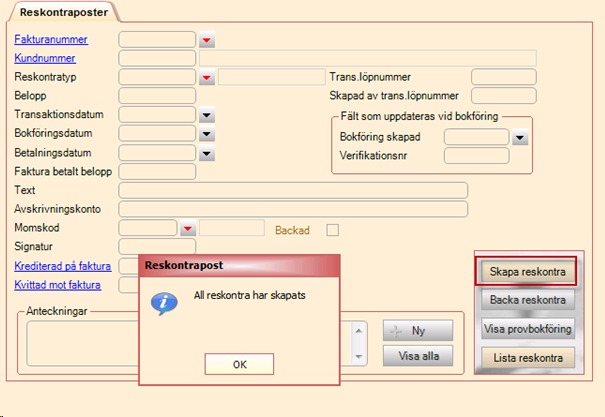Click OK in the Reskontrapost dialog

[x=239, y=364]
